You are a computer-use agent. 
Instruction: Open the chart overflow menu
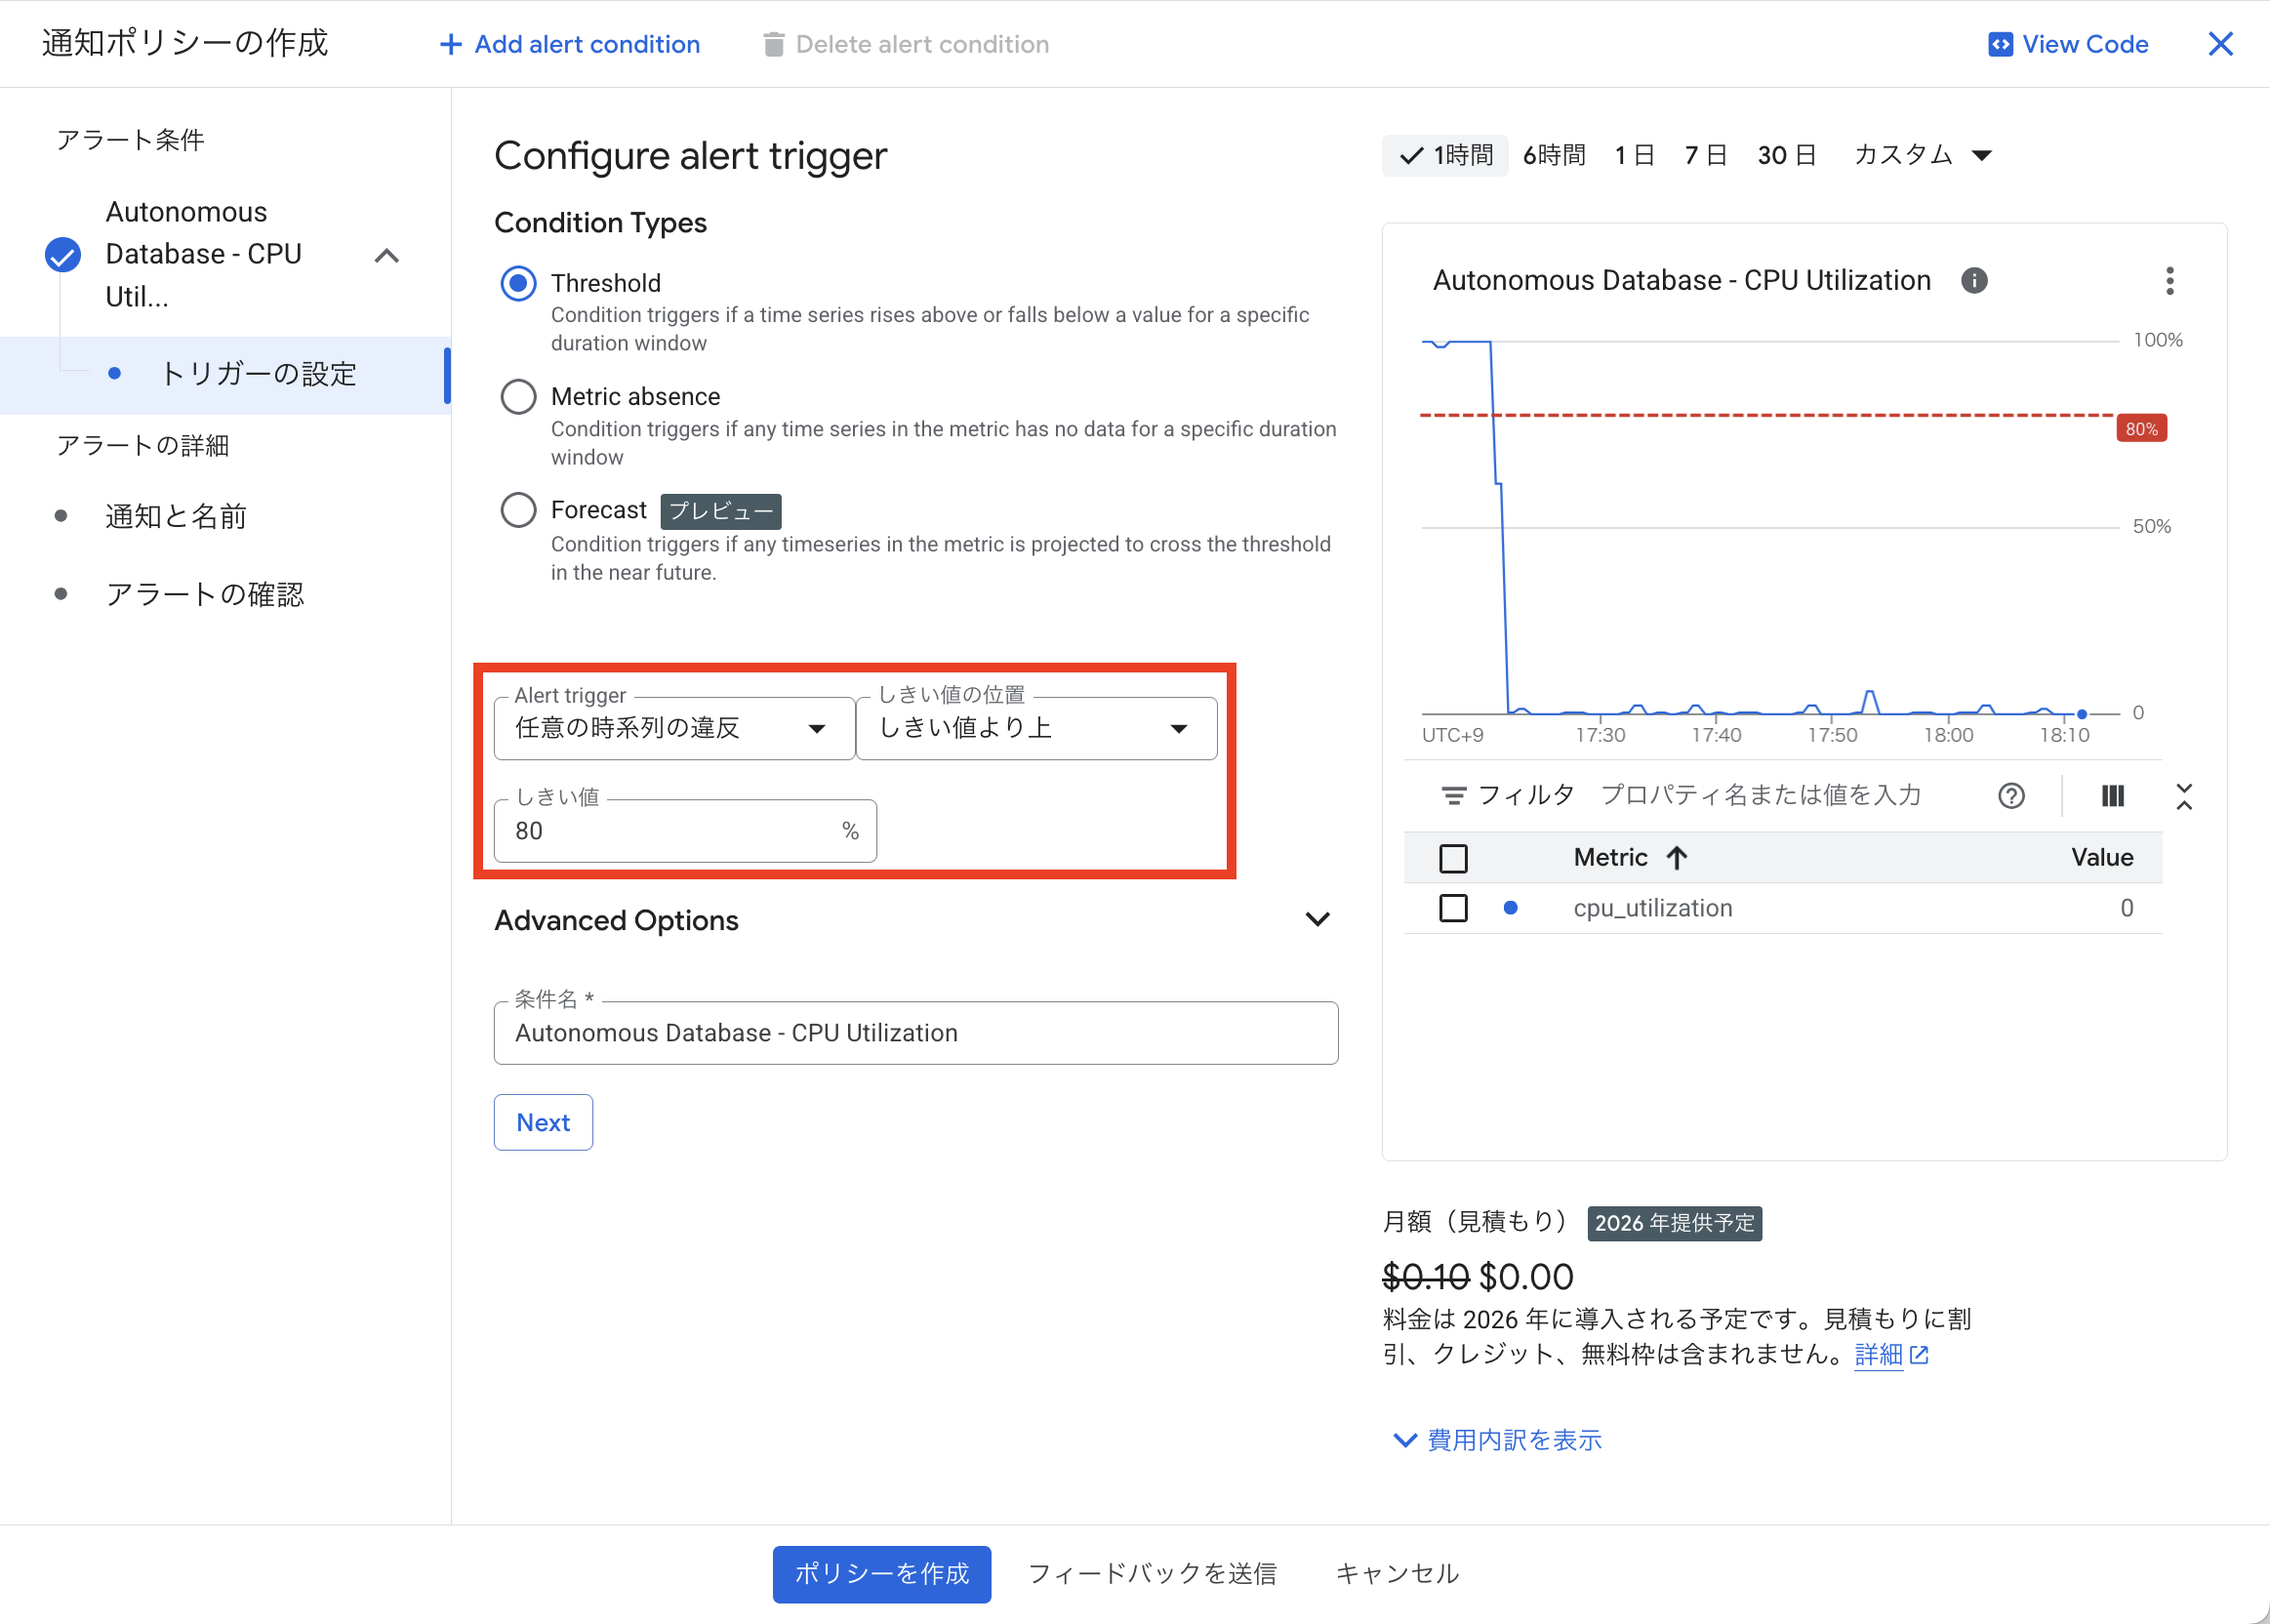pyautogui.click(x=2169, y=281)
